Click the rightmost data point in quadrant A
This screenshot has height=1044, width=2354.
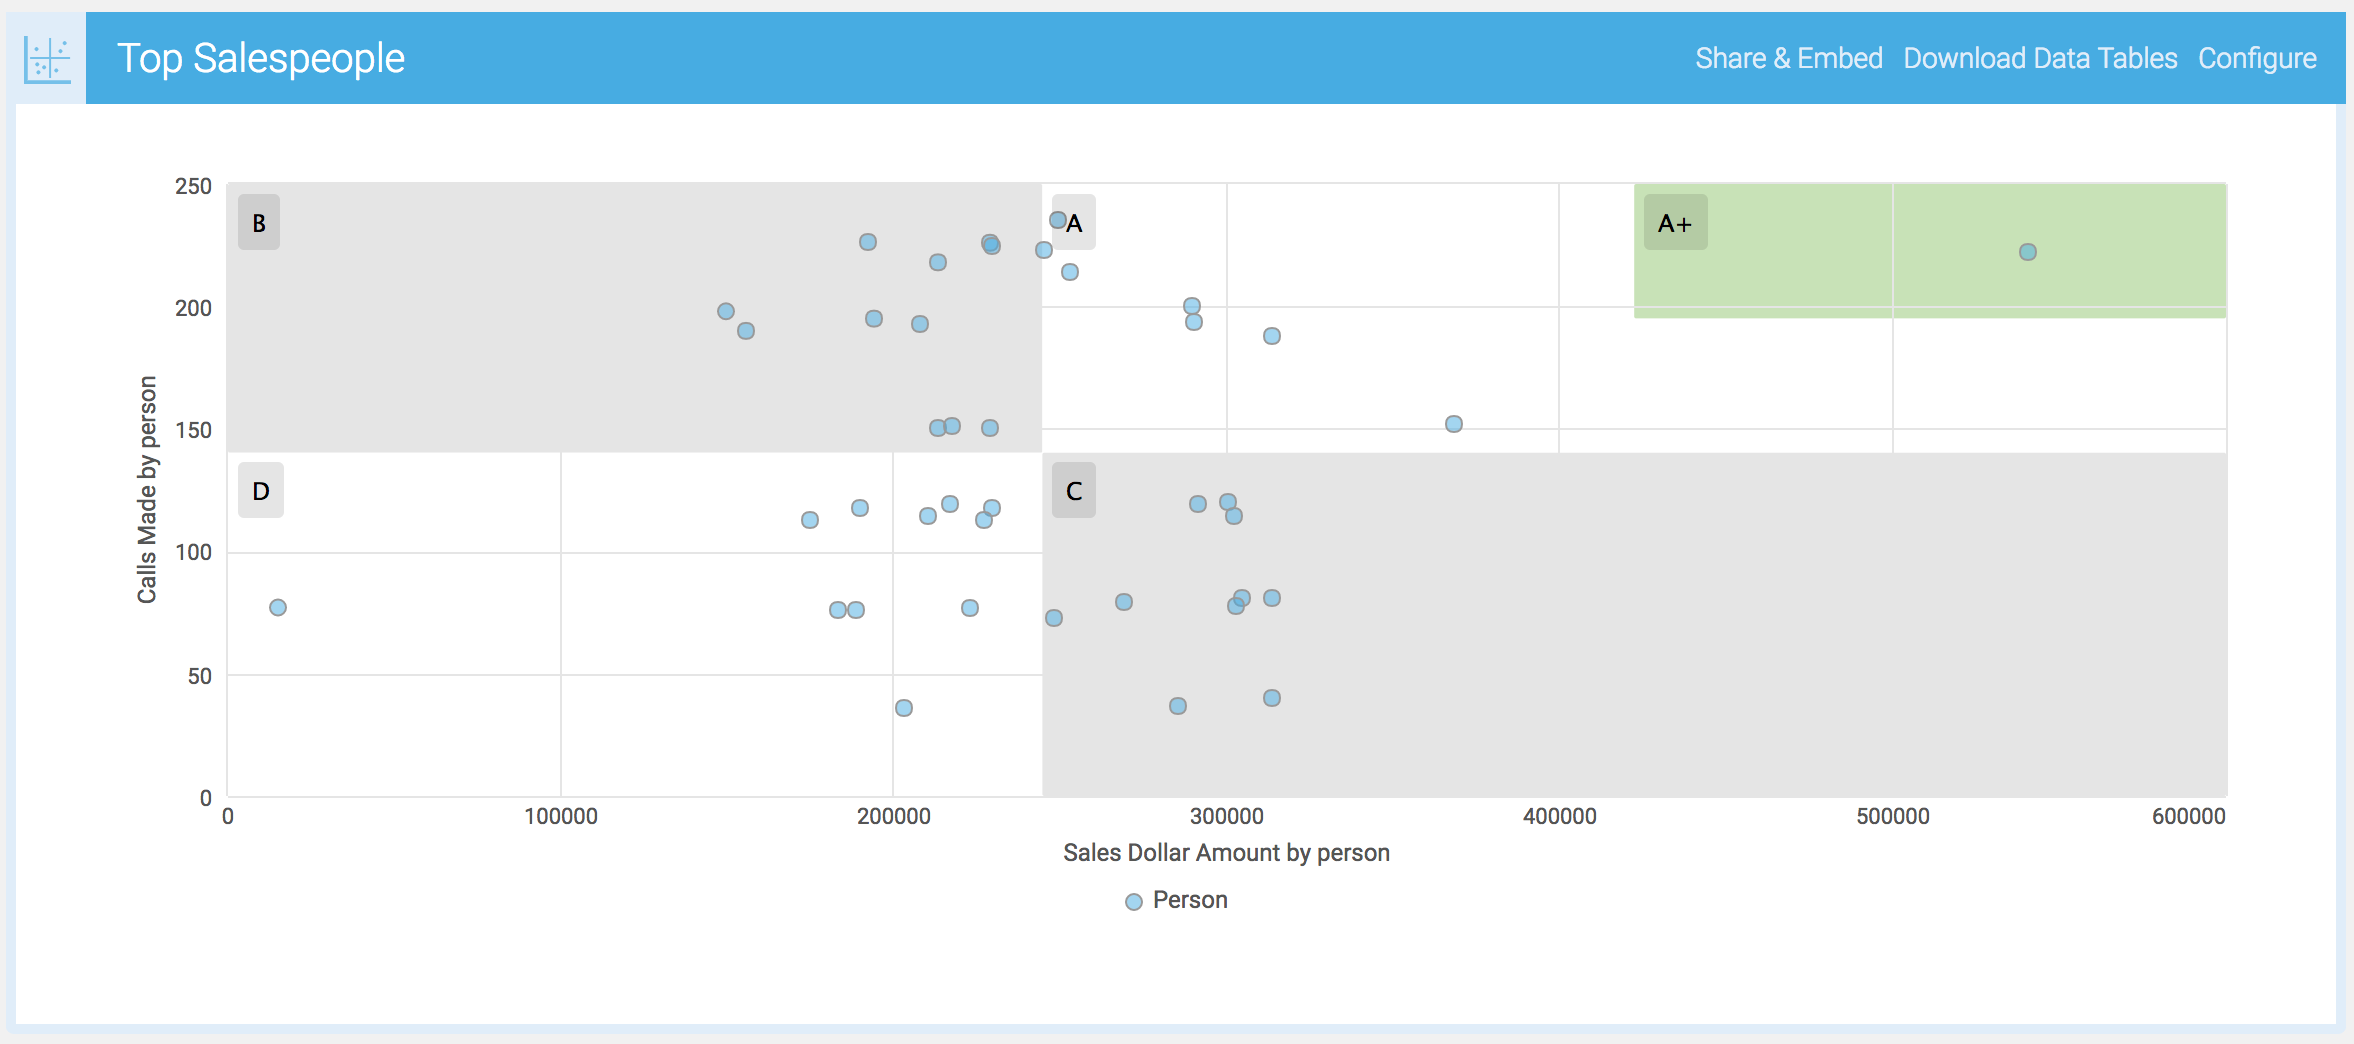coord(1454,424)
